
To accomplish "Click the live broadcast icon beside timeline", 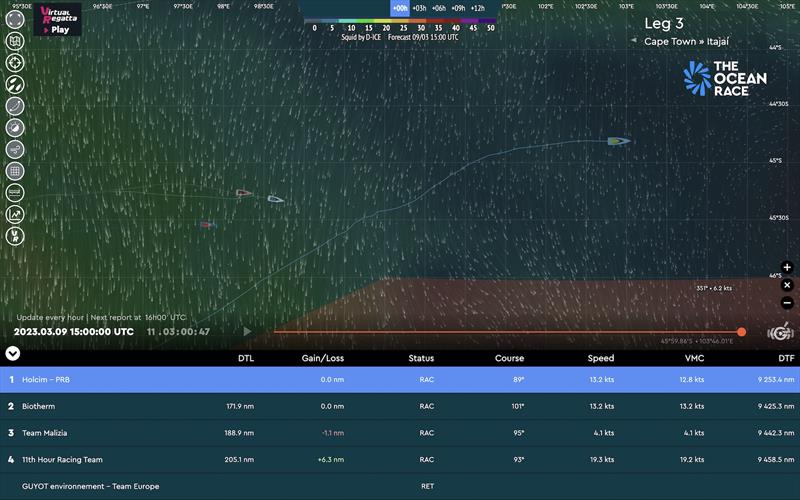I will (x=781, y=333).
